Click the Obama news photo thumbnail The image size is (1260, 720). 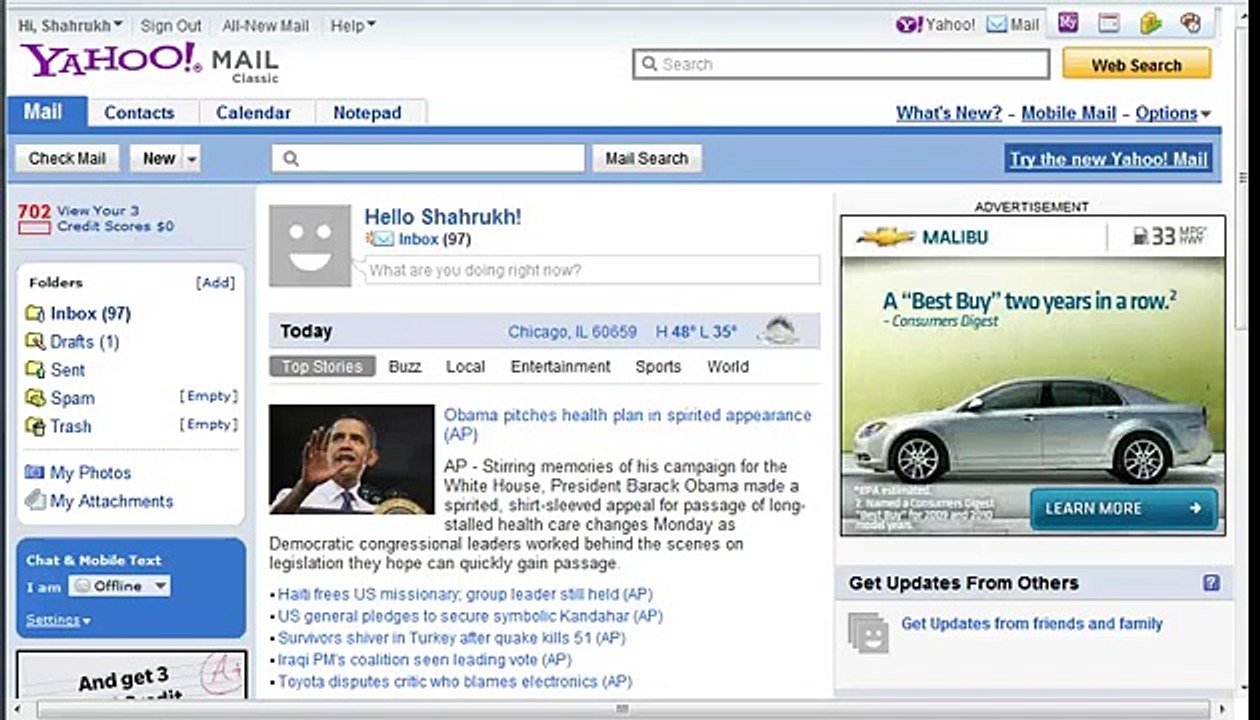[x=352, y=459]
